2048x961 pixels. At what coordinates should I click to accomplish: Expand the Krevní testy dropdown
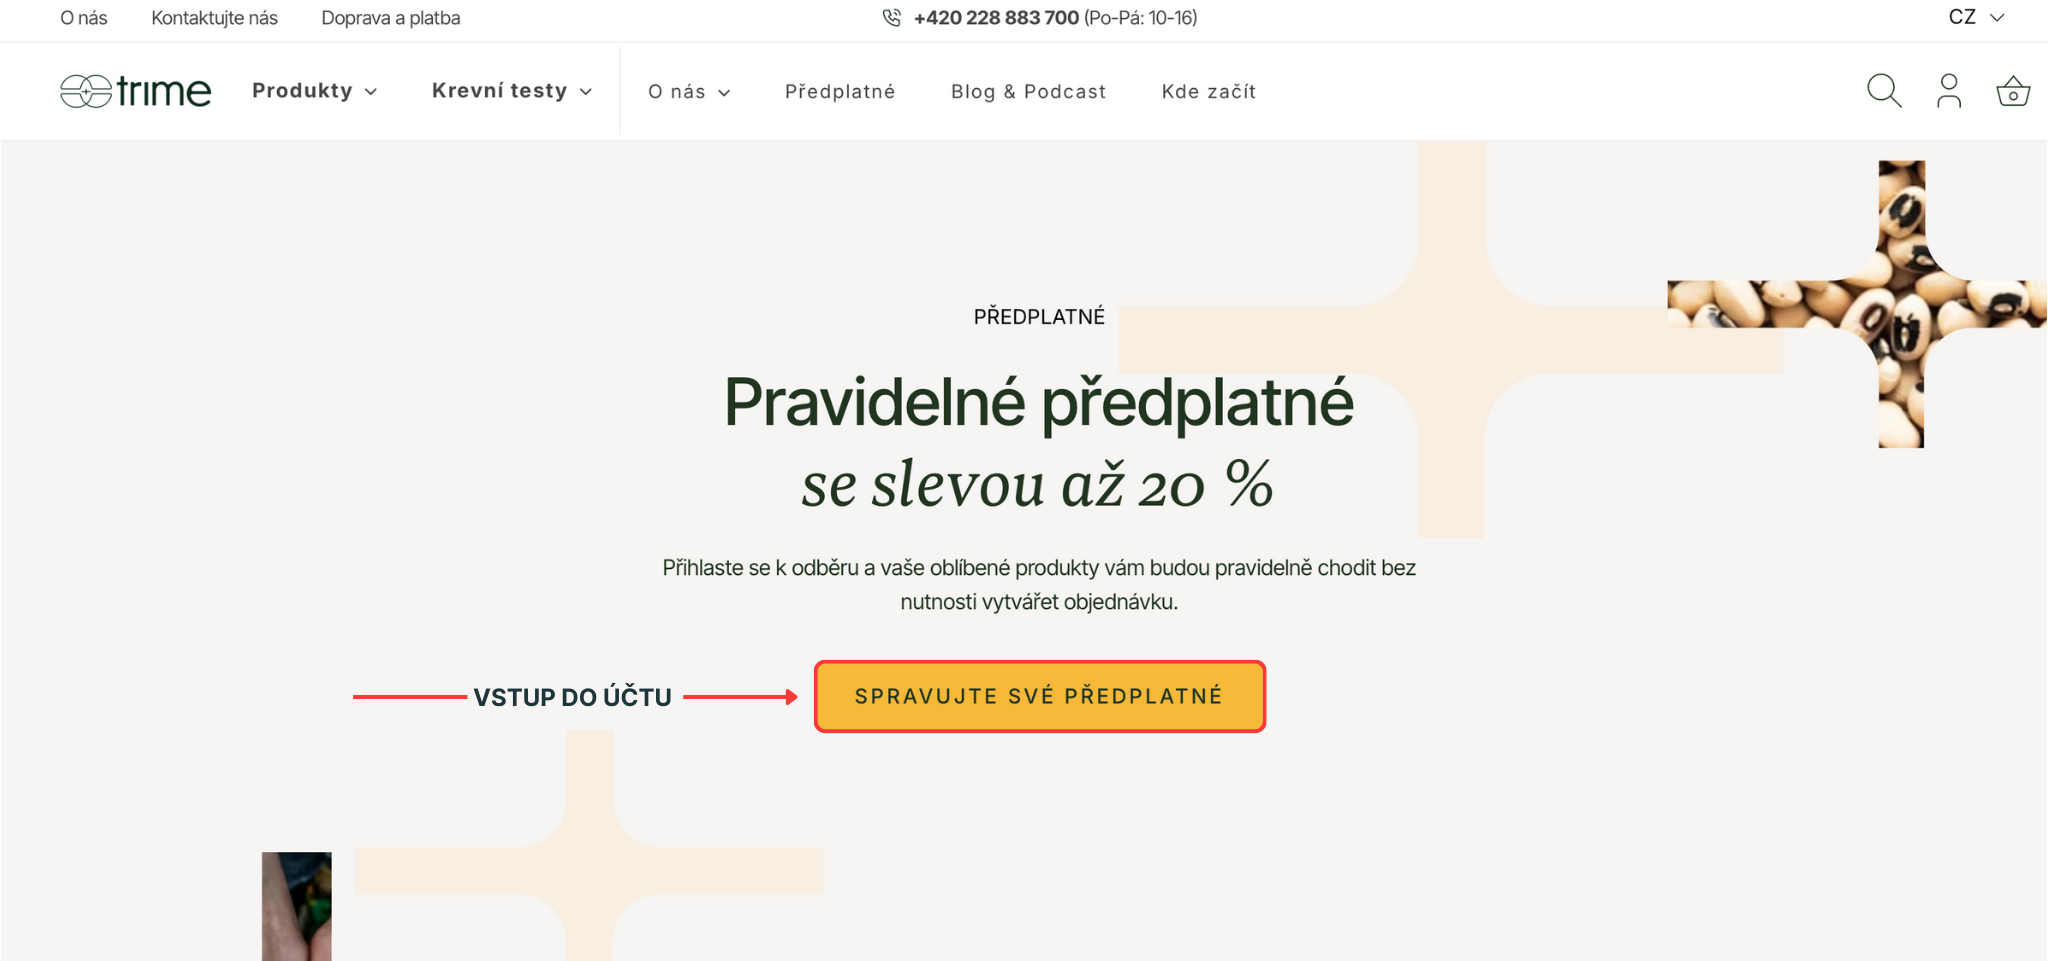tap(512, 91)
